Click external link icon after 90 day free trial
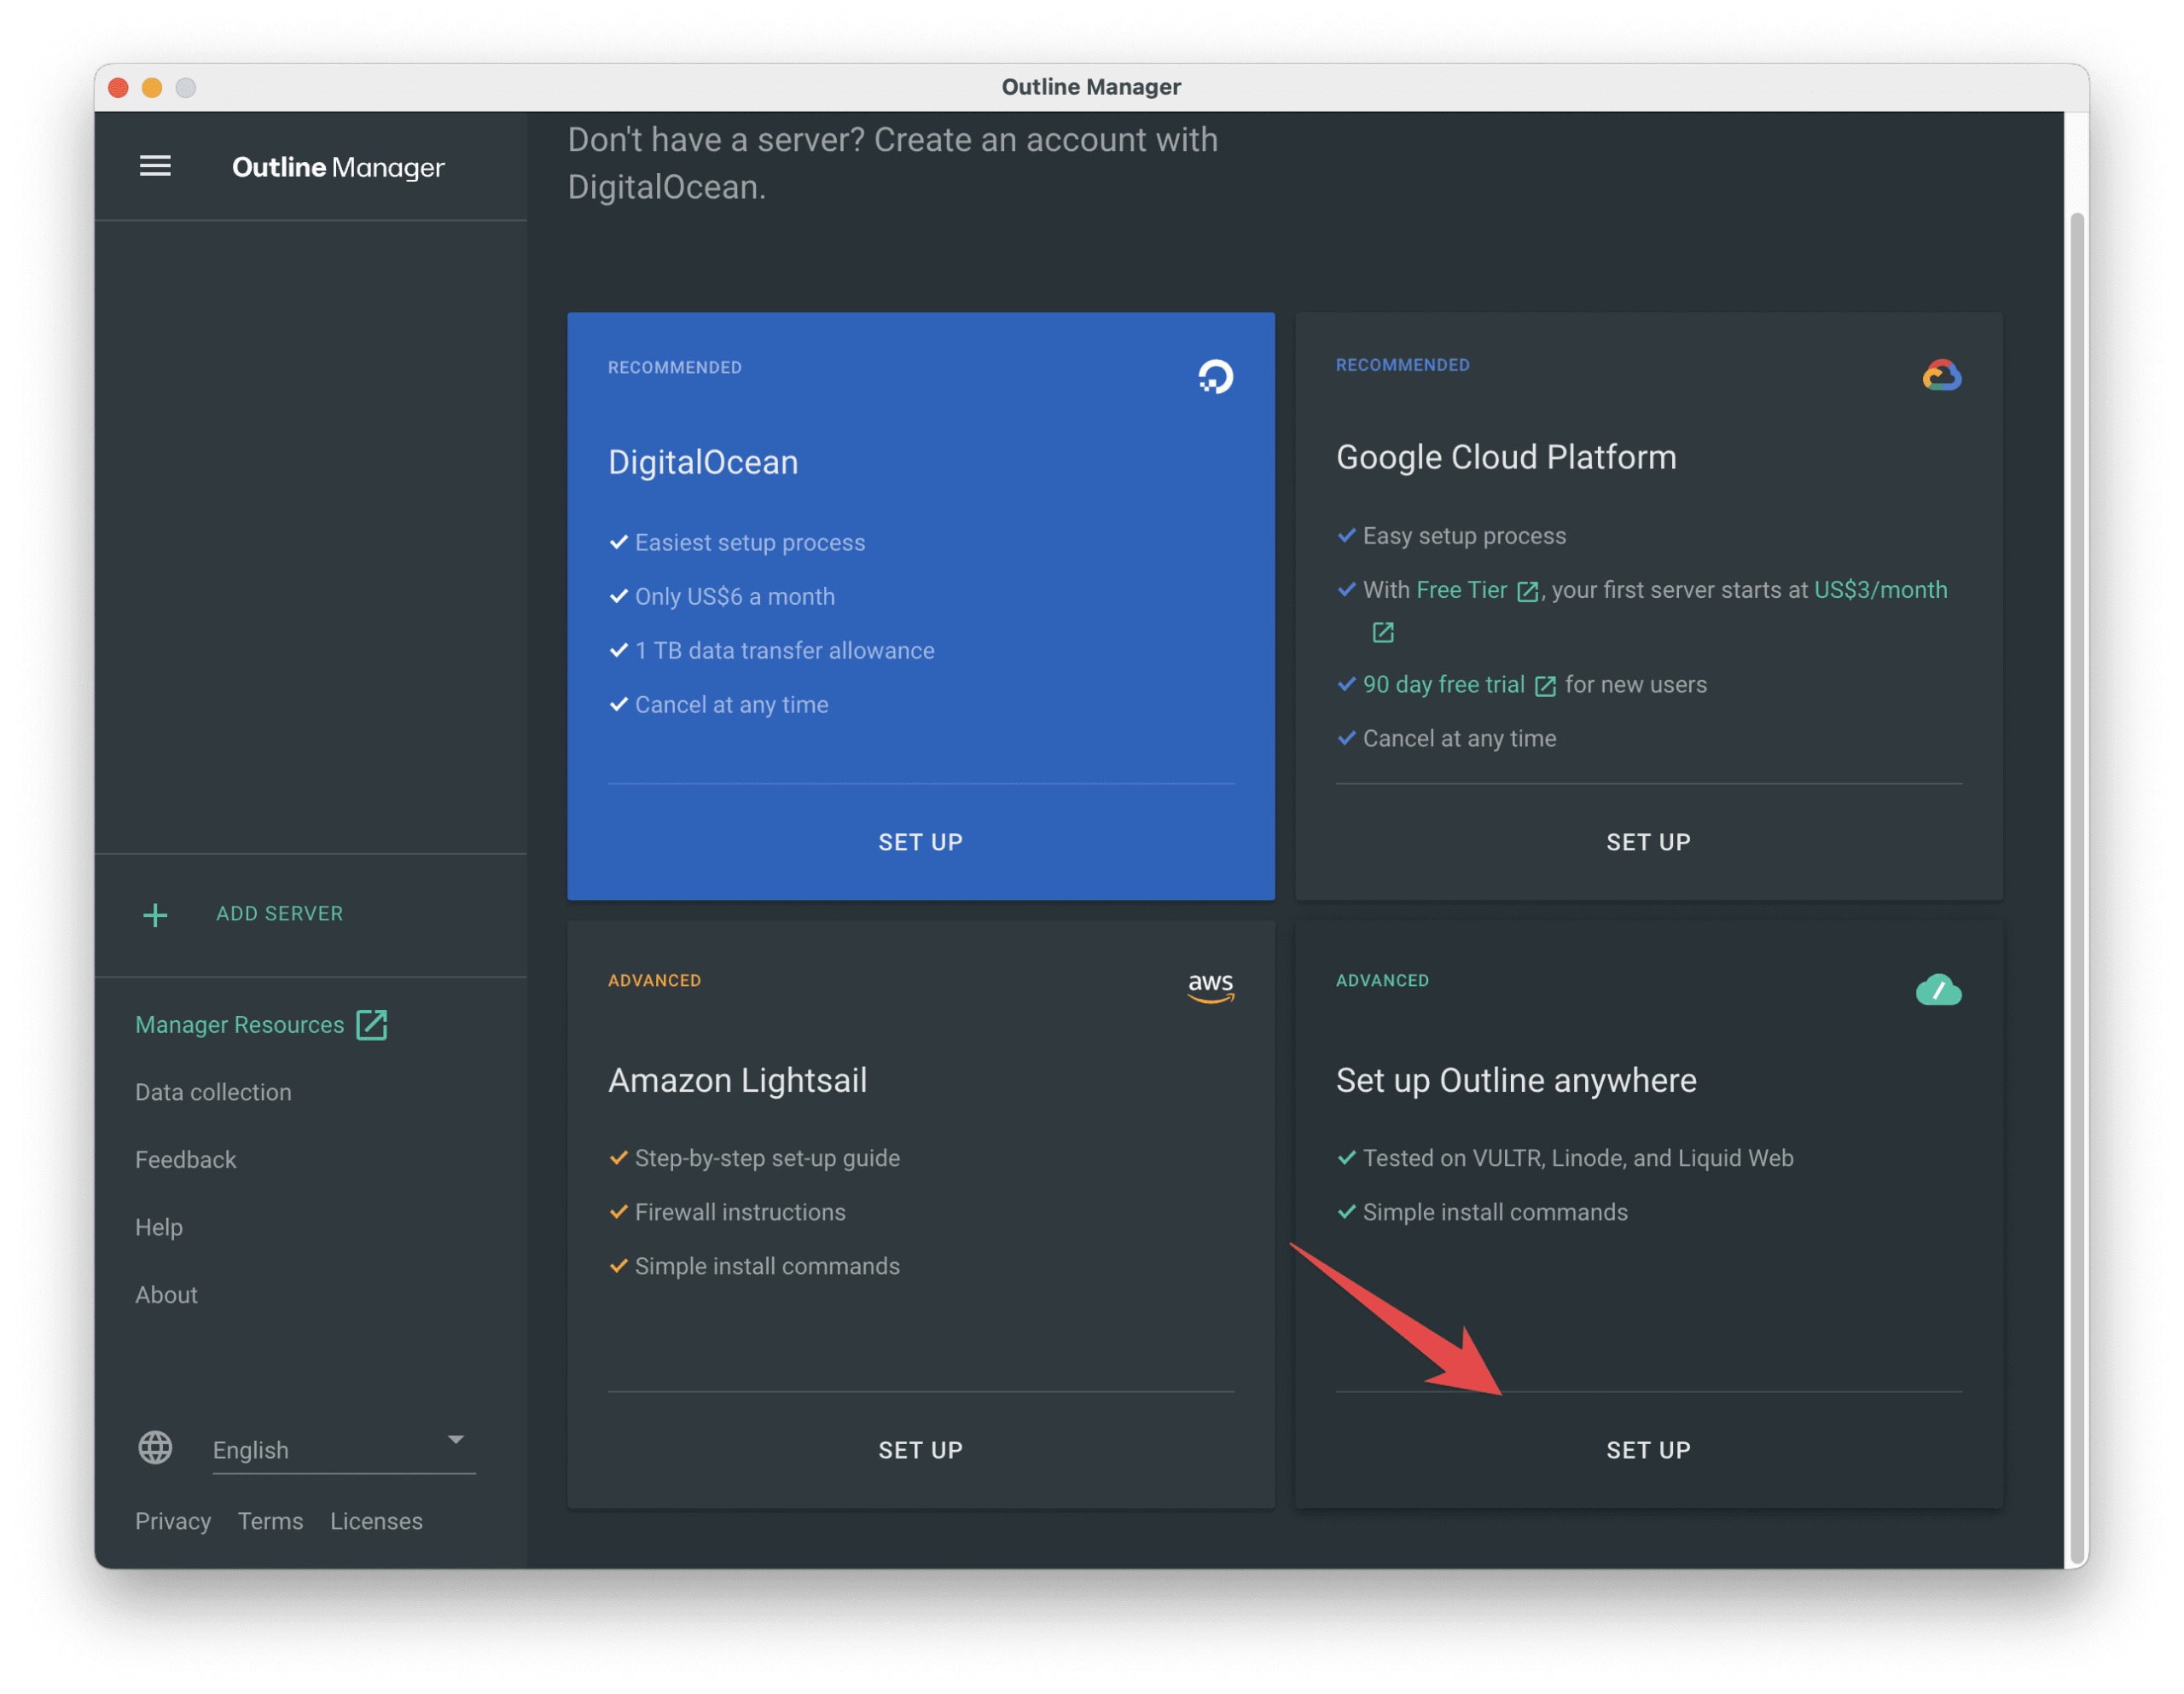 [x=1545, y=686]
